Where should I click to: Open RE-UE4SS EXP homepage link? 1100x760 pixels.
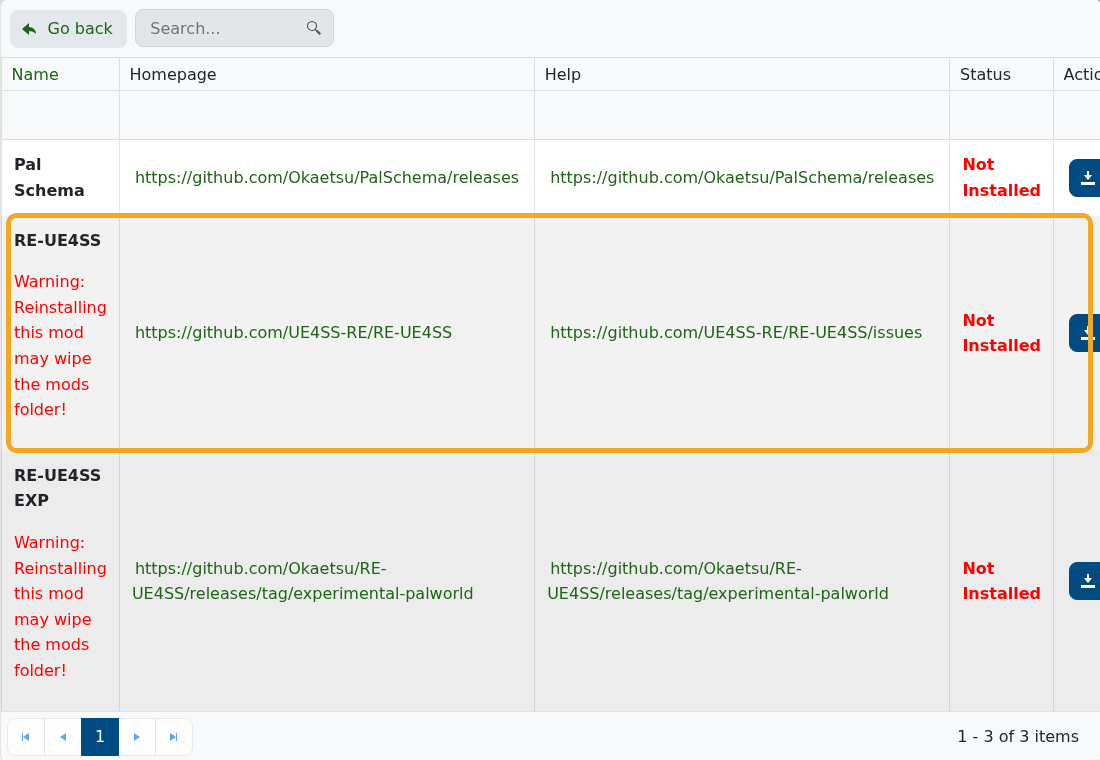(302, 581)
